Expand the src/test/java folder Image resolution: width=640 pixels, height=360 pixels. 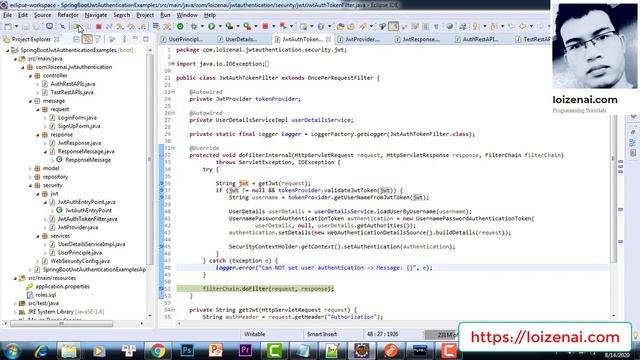pyautogui.click(x=16, y=304)
